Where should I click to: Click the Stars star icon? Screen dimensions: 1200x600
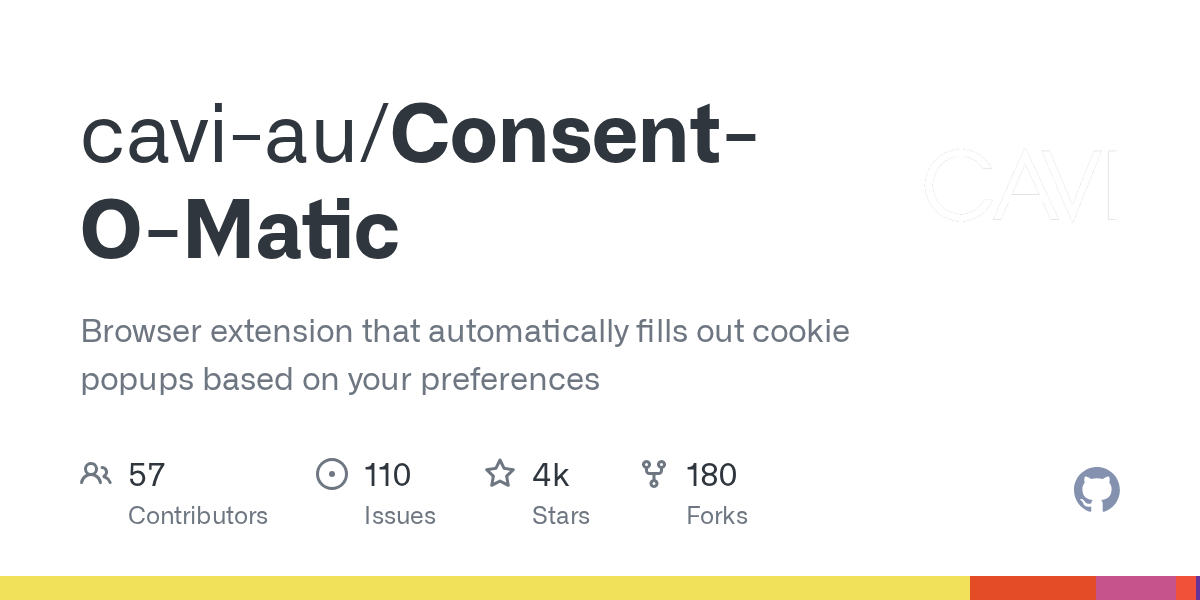pos(500,474)
